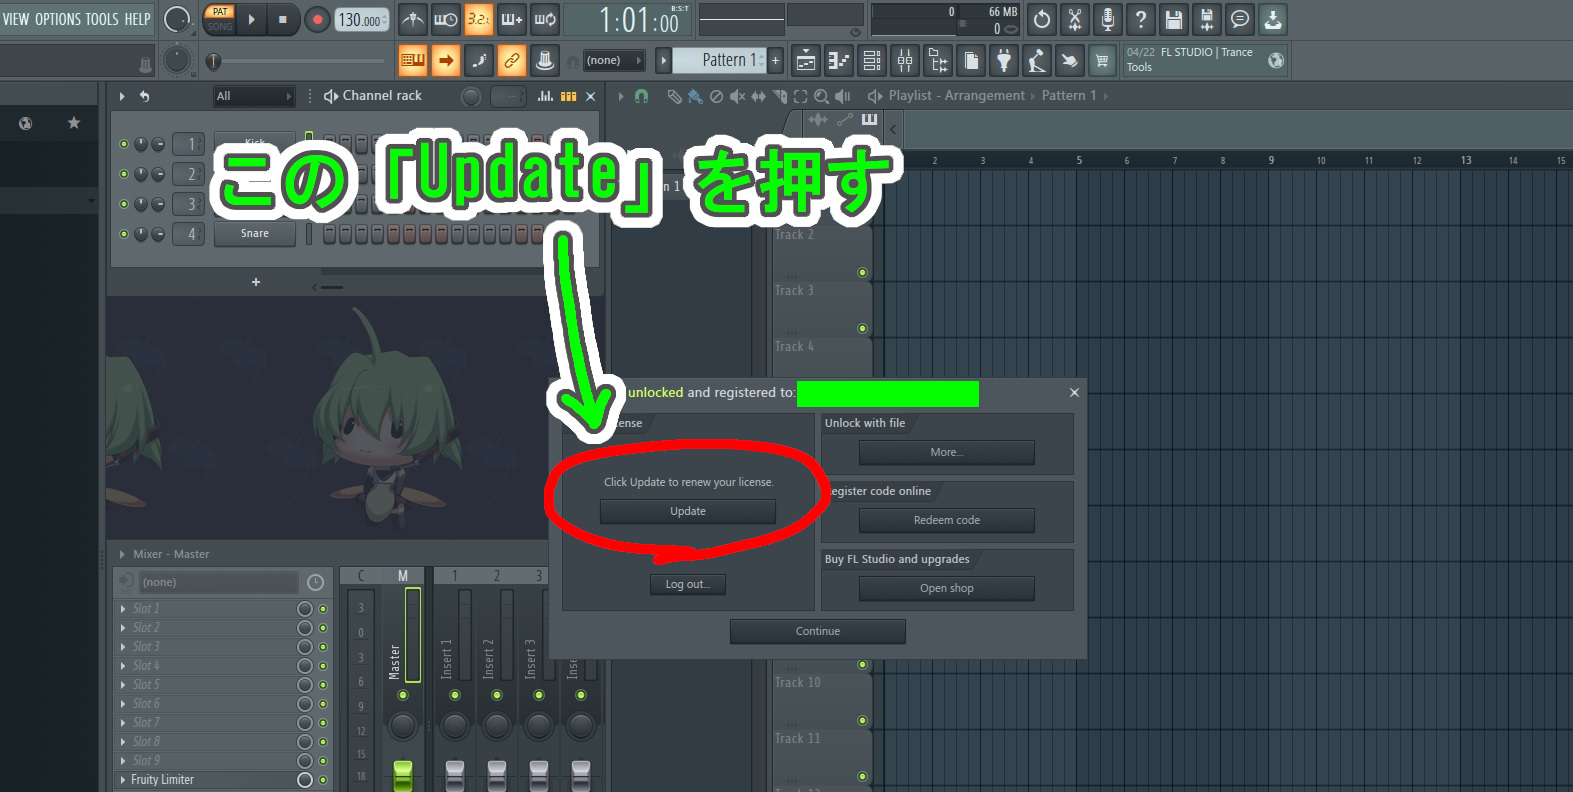Click the Open shop button
This screenshot has height=792, width=1573.
pyautogui.click(x=947, y=588)
